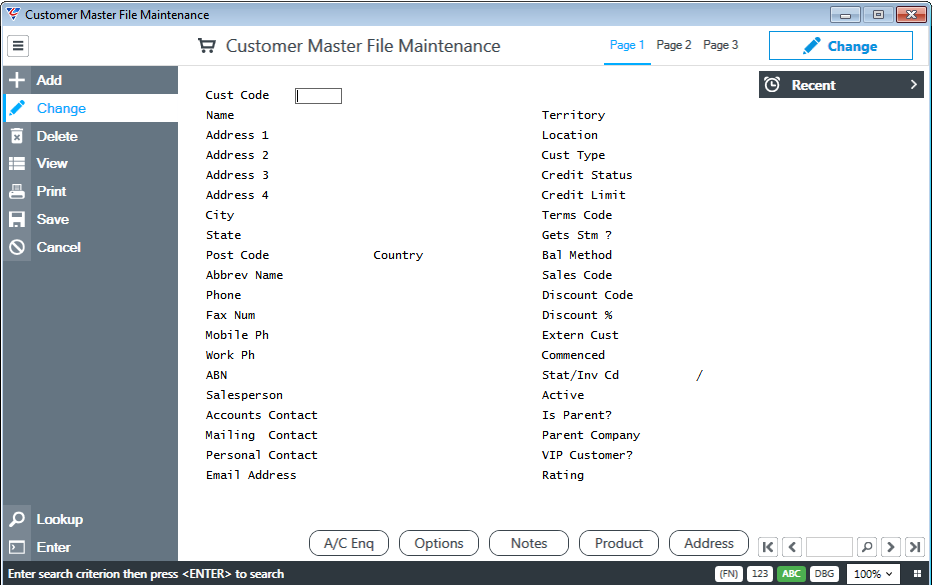The height and width of the screenshot is (585, 933).
Task: Switch to the Page 2 tab
Action: pos(674,45)
